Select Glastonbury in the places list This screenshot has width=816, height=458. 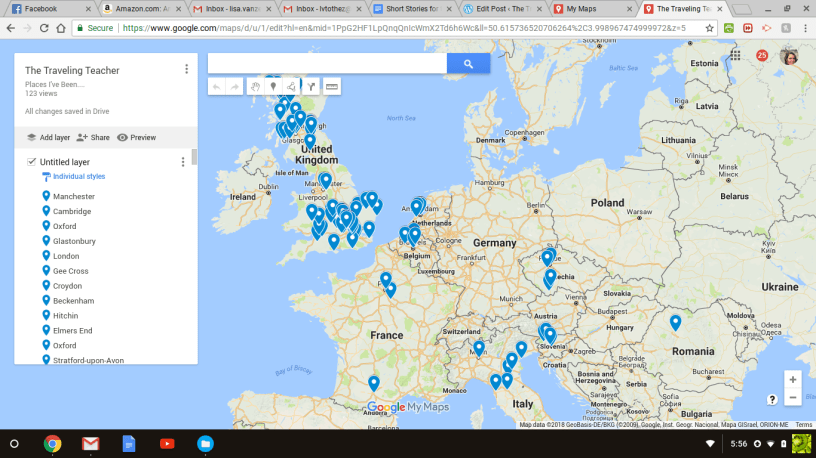click(74, 241)
